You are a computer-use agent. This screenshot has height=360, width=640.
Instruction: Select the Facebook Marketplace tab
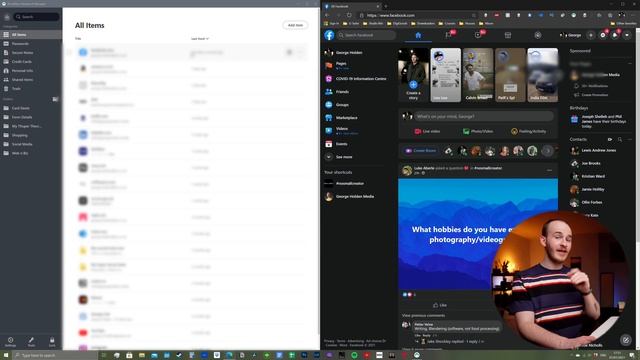pyautogui.click(x=508, y=35)
